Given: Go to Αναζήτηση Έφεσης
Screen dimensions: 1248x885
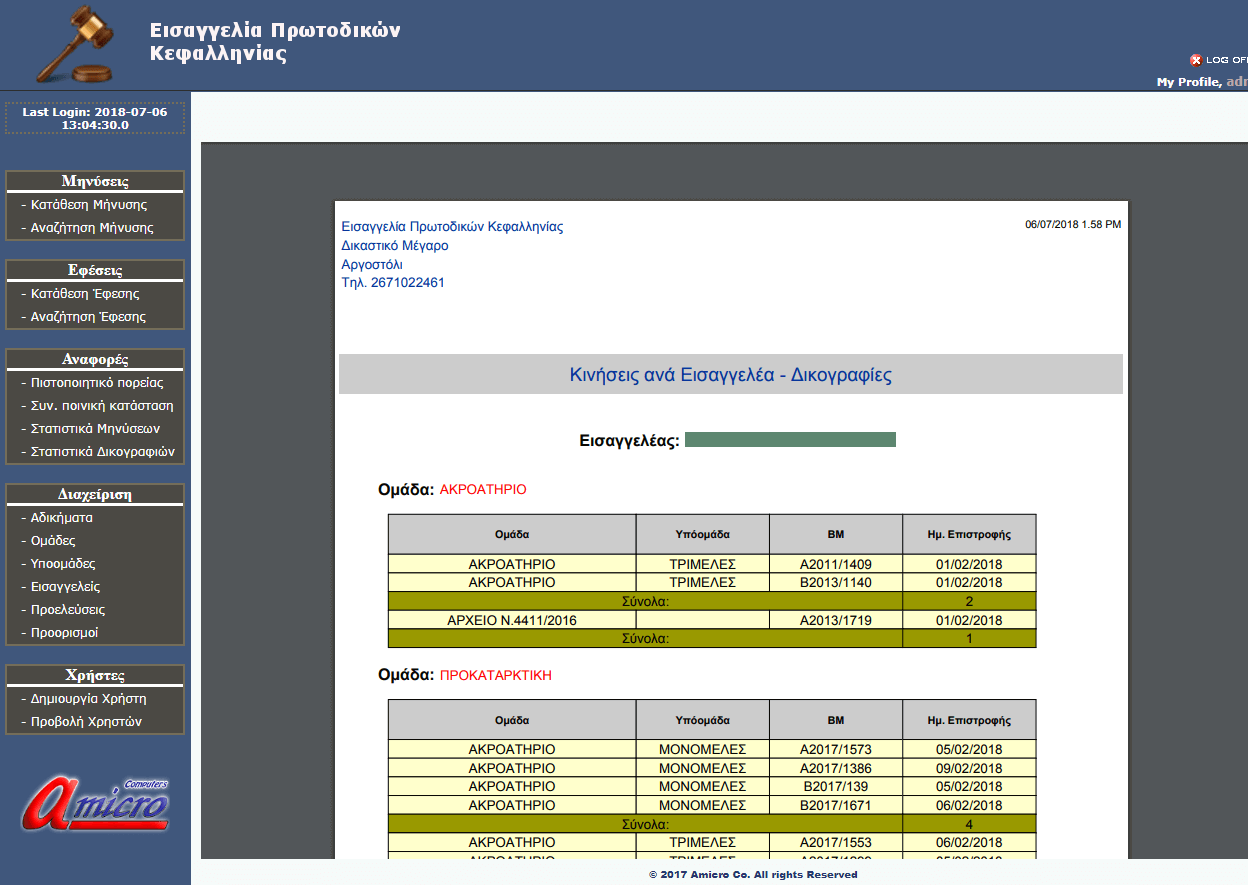Looking at the screenshot, I should click(88, 317).
